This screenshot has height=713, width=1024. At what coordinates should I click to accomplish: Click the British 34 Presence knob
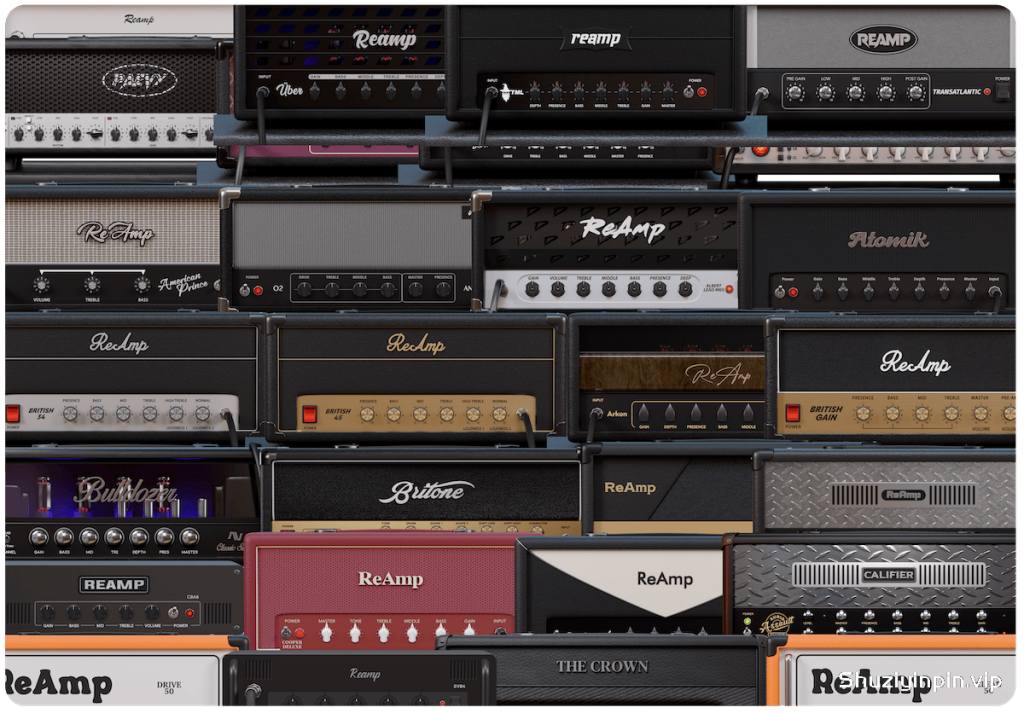click(x=71, y=413)
